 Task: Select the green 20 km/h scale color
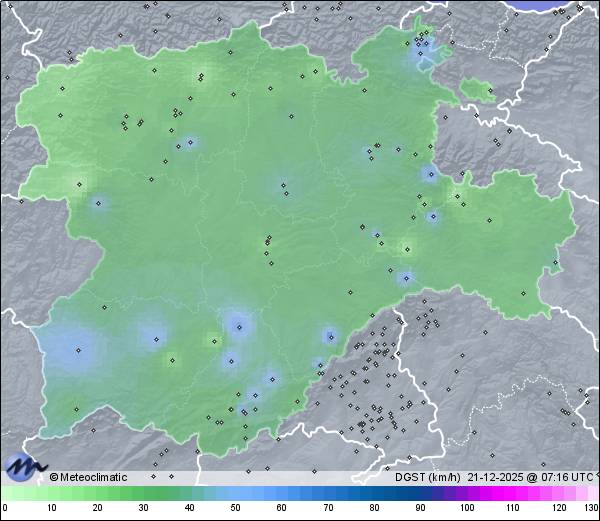[97, 494]
